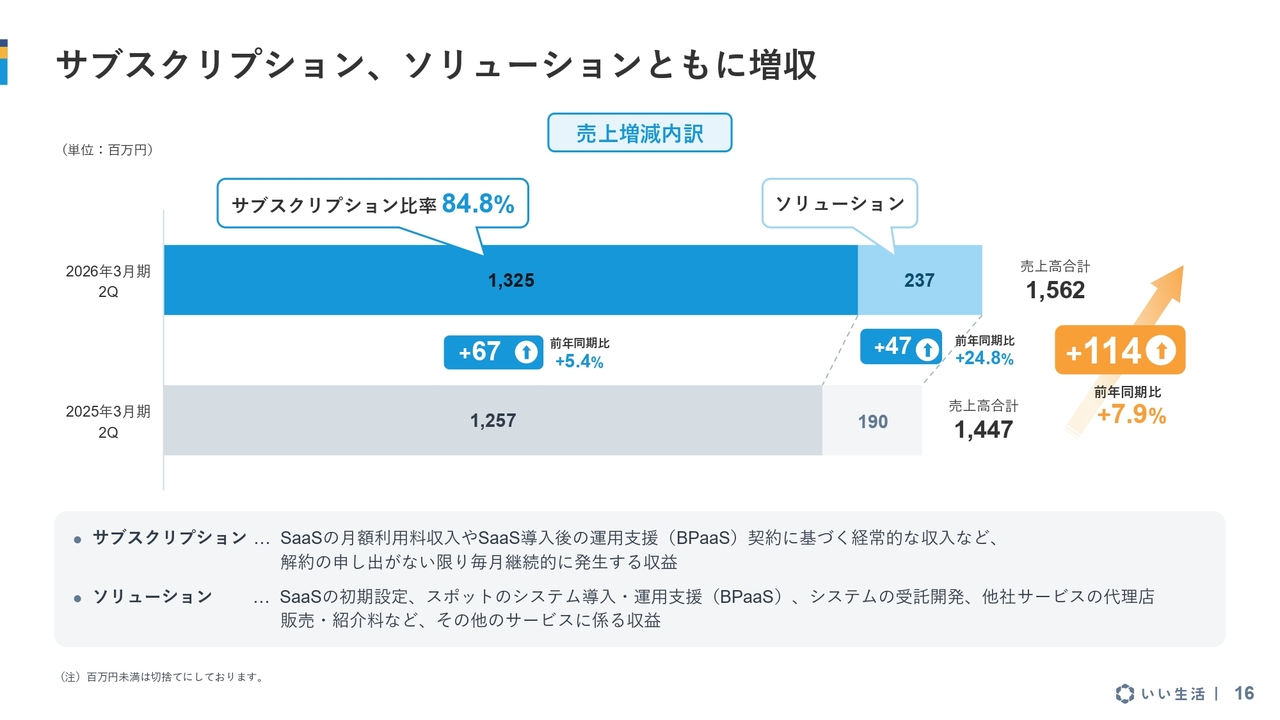
Task: Select the 売上増減内訳 header button
Action: (639, 133)
